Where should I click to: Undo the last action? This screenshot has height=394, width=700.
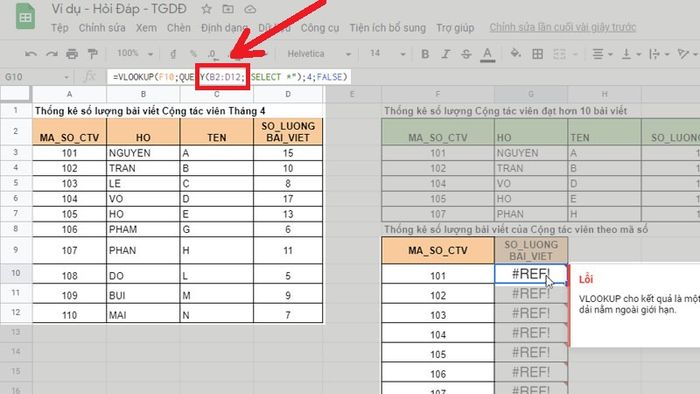[31, 54]
